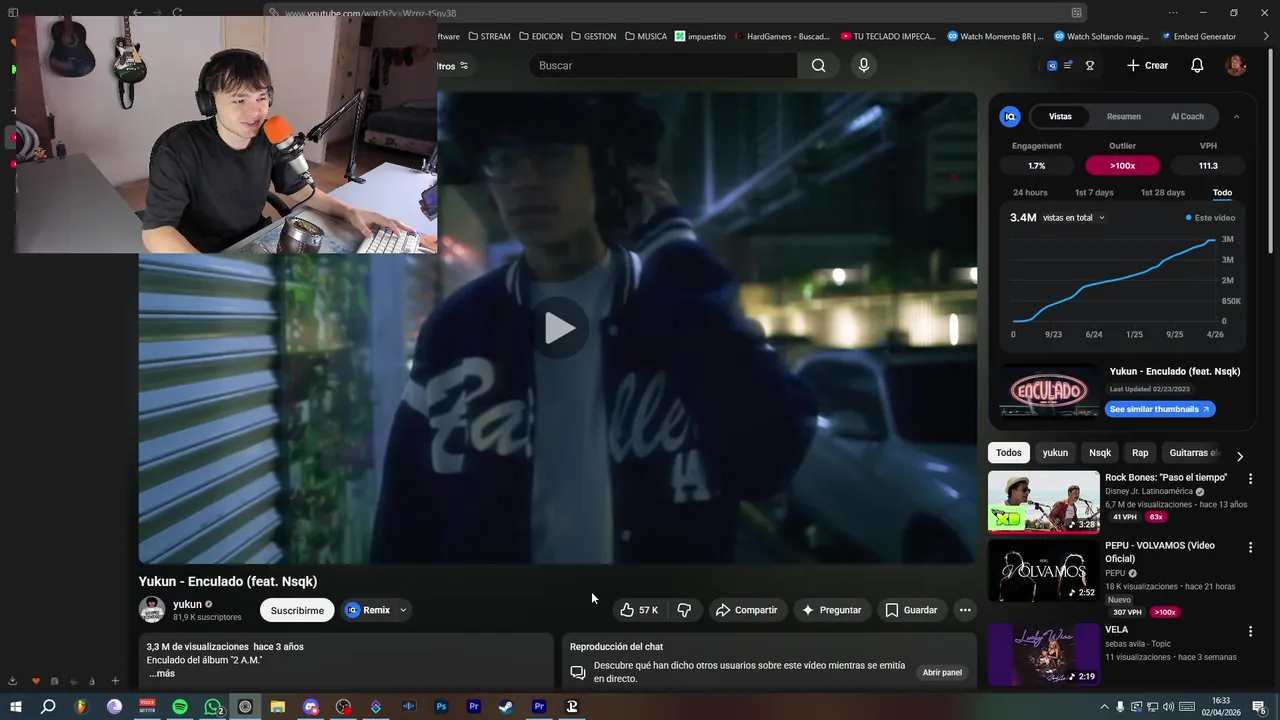
Task: Click 'Abrir panel' for chat replay
Action: pyautogui.click(x=942, y=673)
